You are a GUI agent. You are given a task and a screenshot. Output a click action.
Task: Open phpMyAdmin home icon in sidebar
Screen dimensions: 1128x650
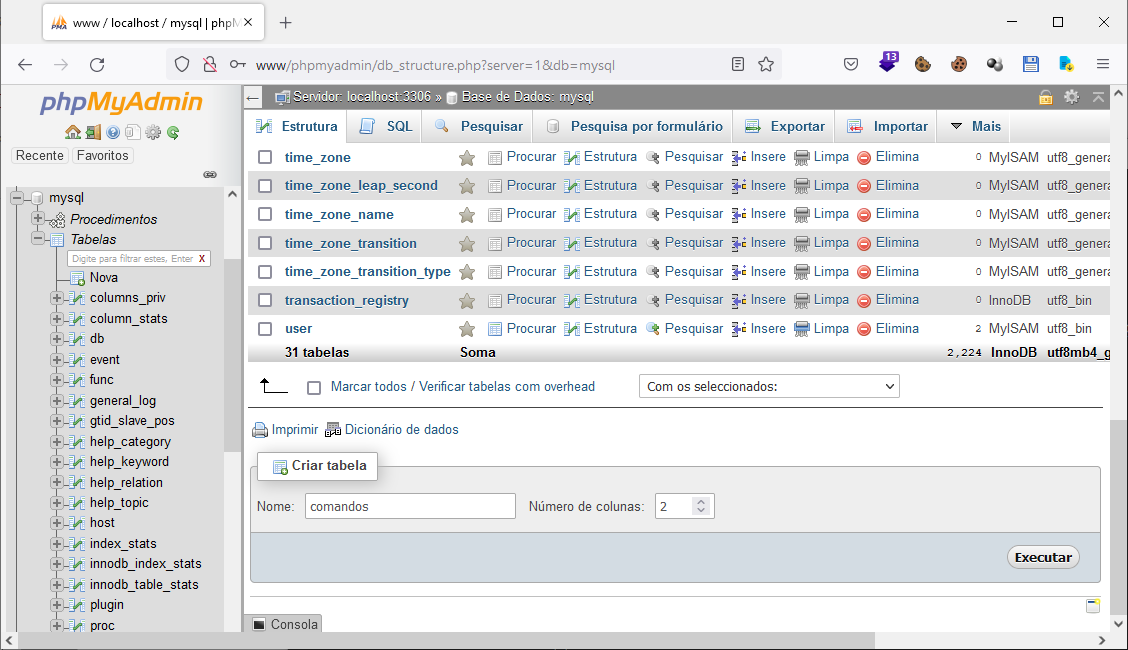[73, 132]
